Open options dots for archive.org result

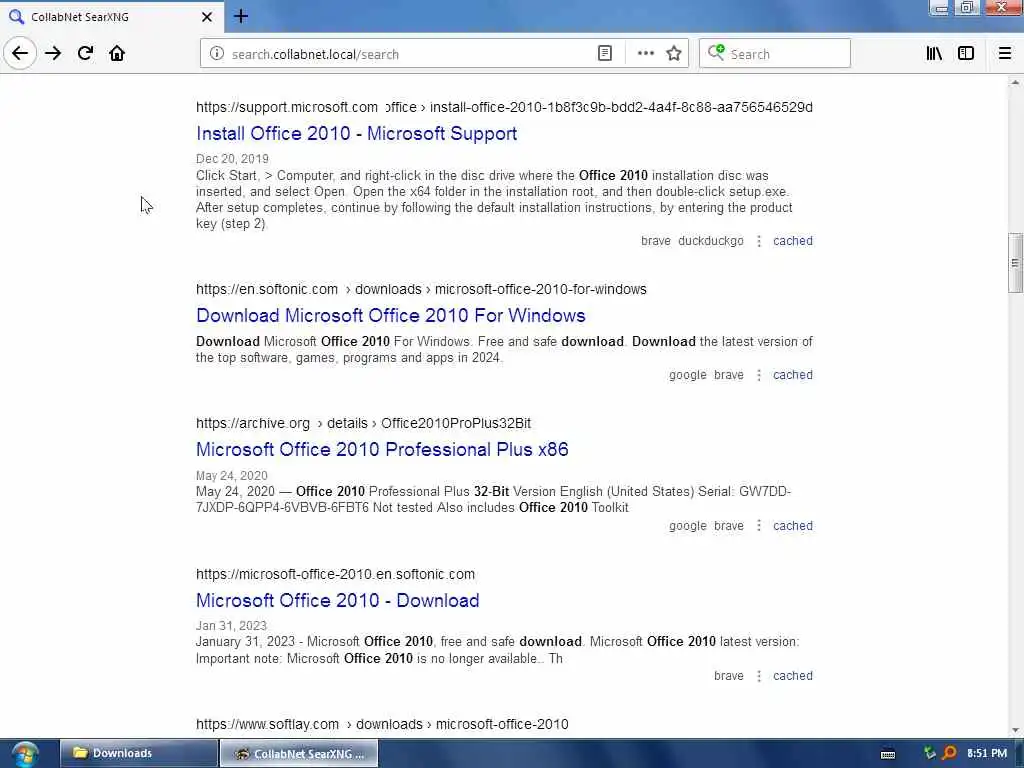[759, 526]
